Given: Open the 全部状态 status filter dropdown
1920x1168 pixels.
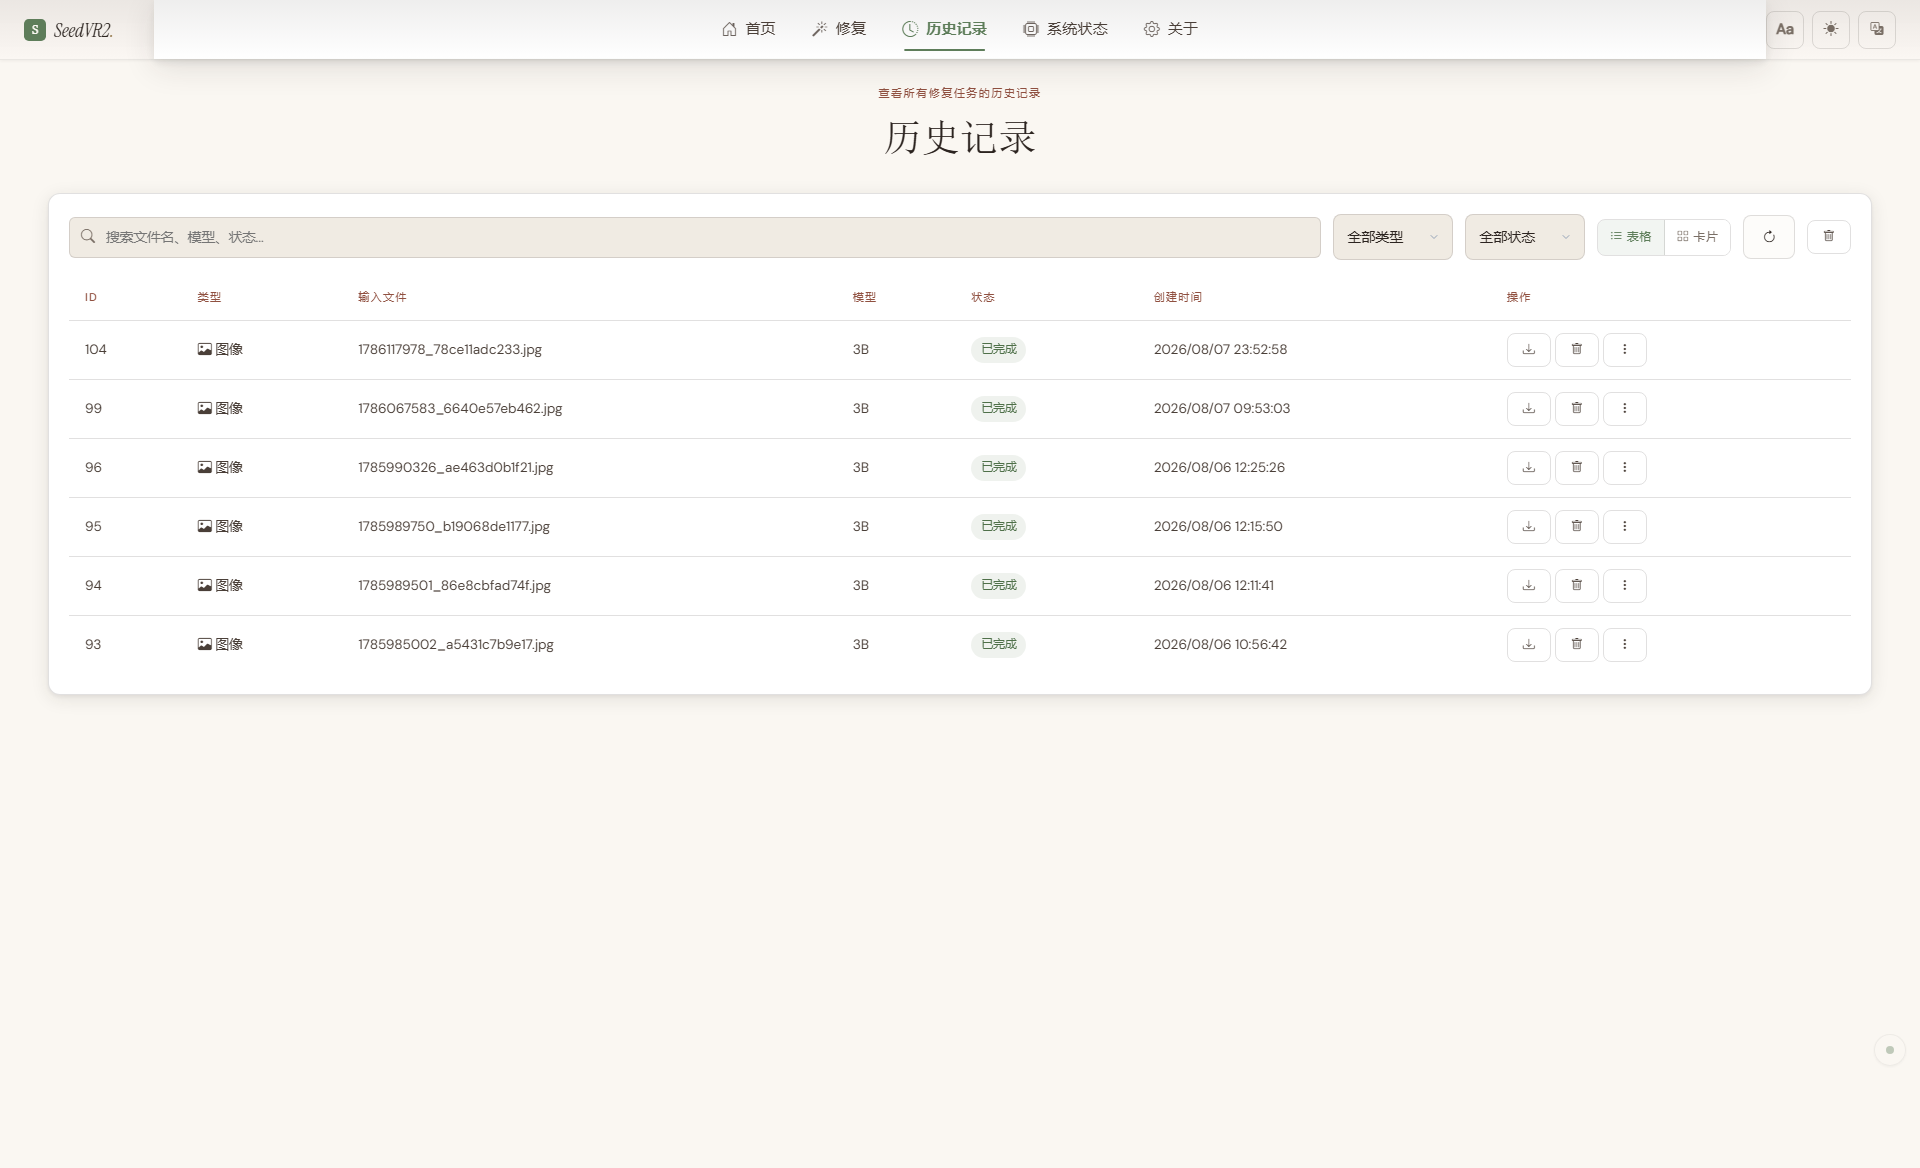Looking at the screenshot, I should pyautogui.click(x=1524, y=237).
